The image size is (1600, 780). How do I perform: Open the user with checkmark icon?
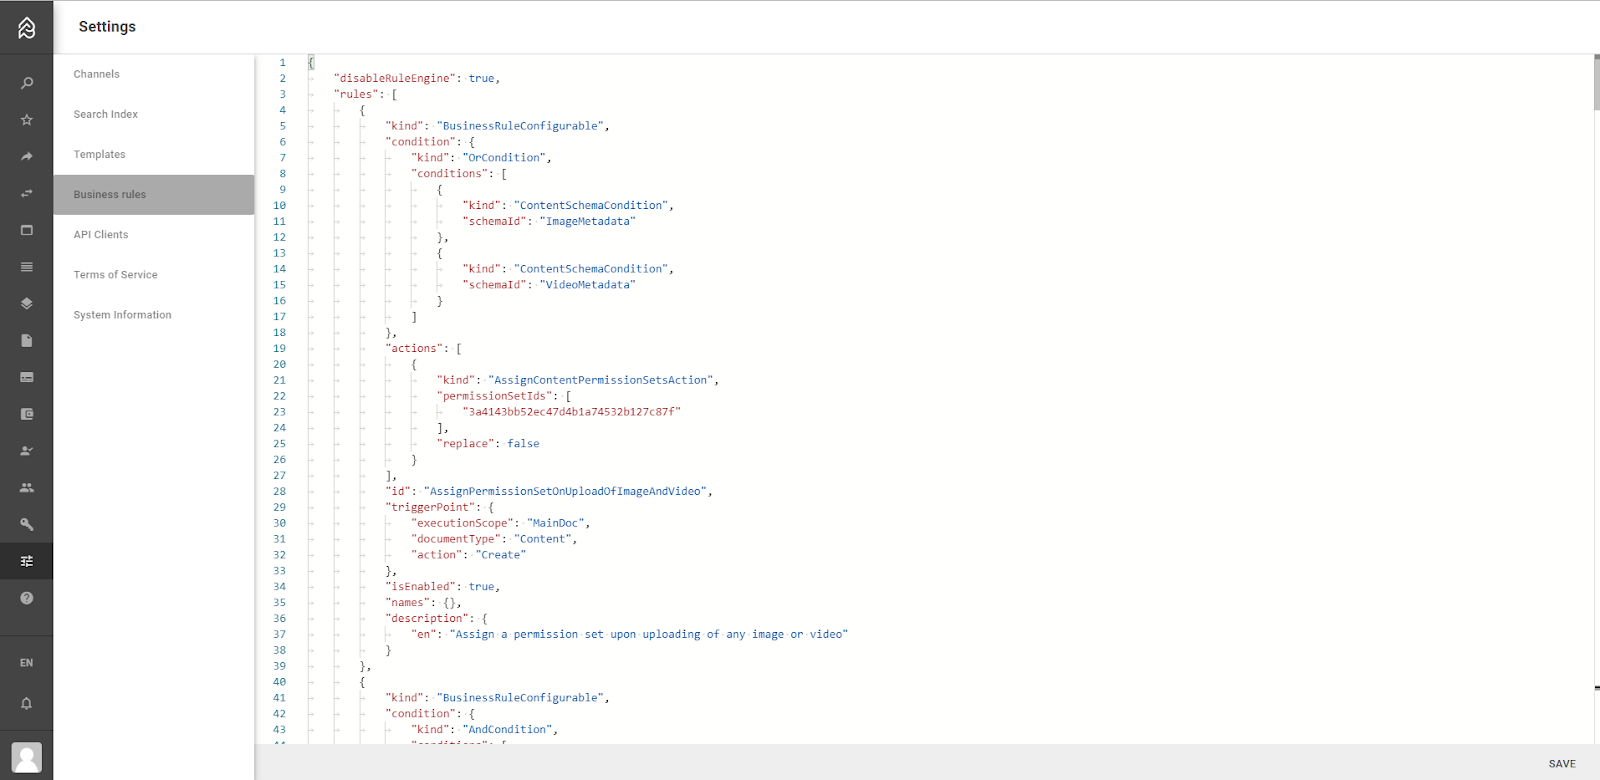[26, 451]
